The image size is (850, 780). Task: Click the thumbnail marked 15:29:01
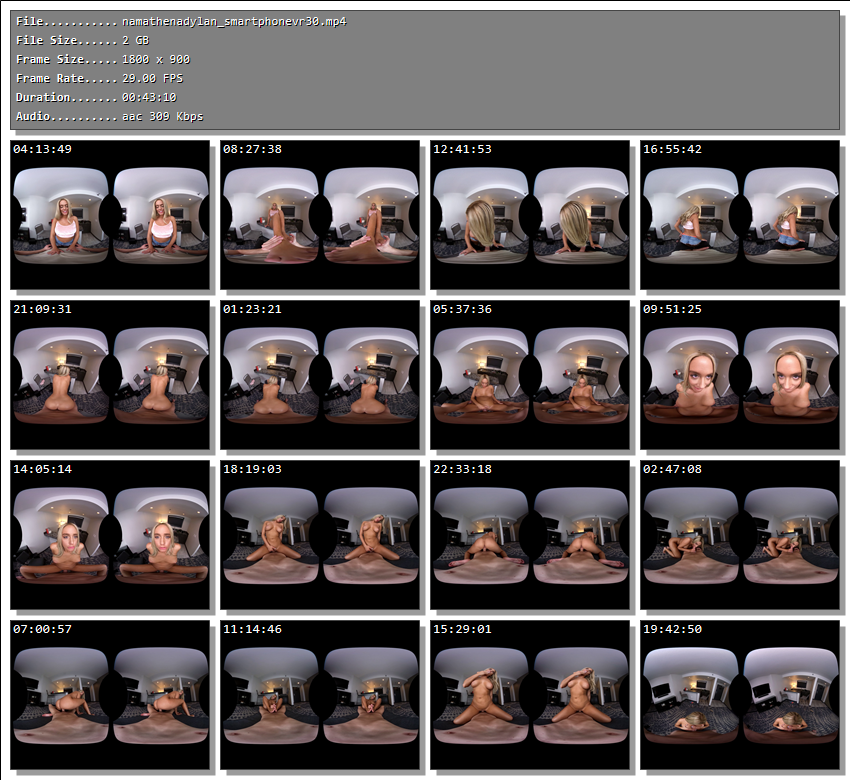[530, 695]
